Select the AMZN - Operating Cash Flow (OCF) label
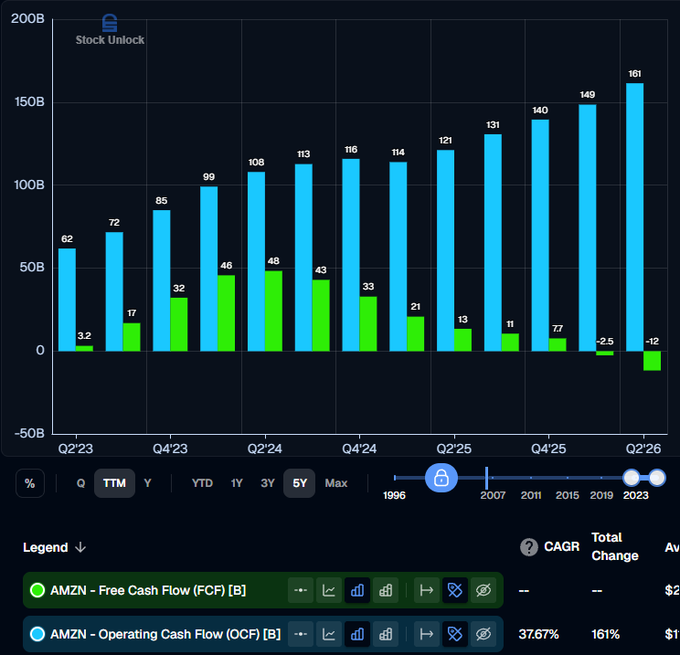The image size is (680, 655). (165, 635)
